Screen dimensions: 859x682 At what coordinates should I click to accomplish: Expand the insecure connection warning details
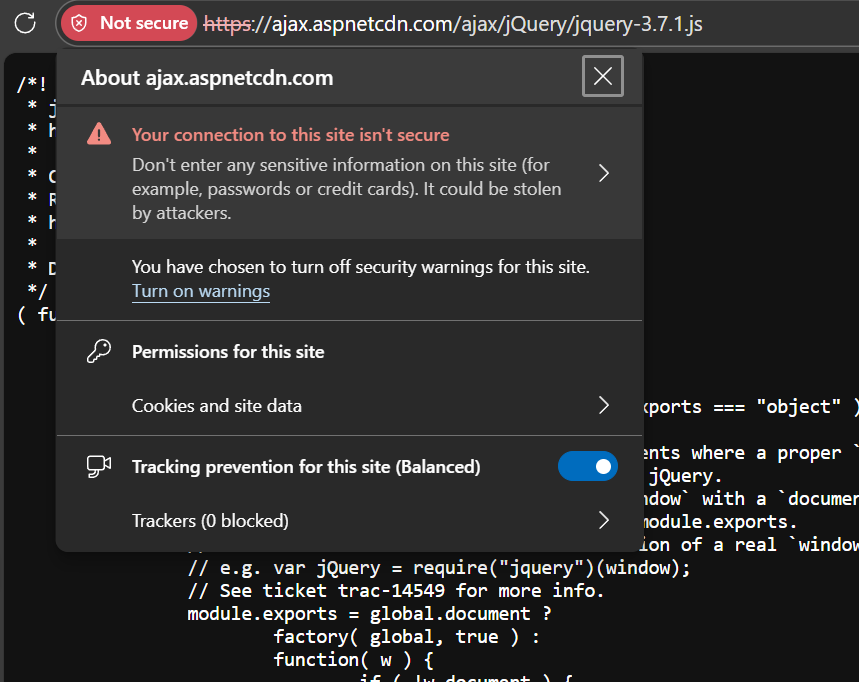point(603,172)
